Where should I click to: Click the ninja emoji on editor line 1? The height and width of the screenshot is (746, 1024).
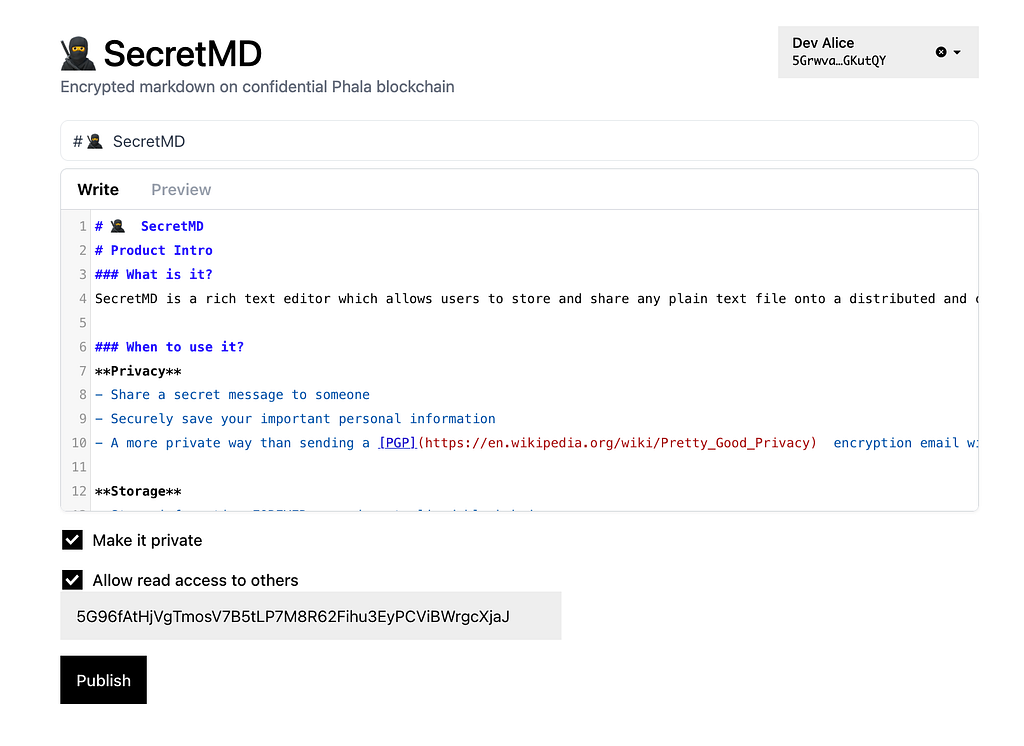117,227
